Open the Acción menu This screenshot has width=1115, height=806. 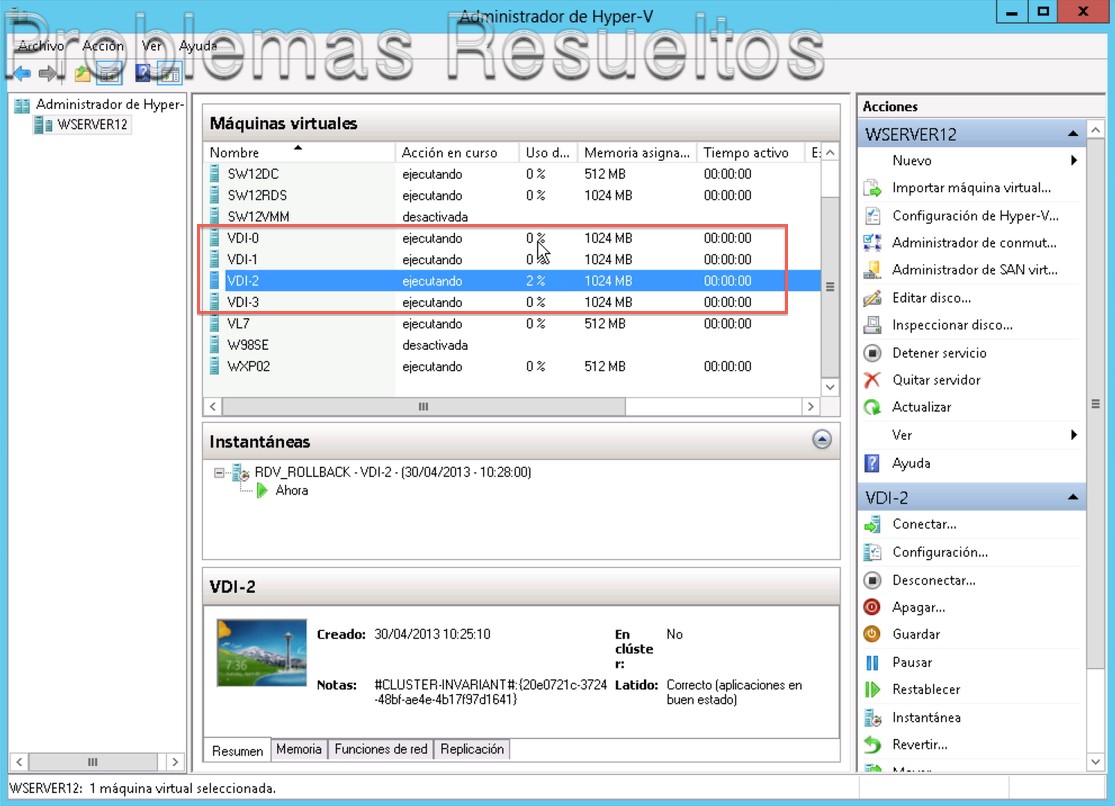click(x=103, y=46)
